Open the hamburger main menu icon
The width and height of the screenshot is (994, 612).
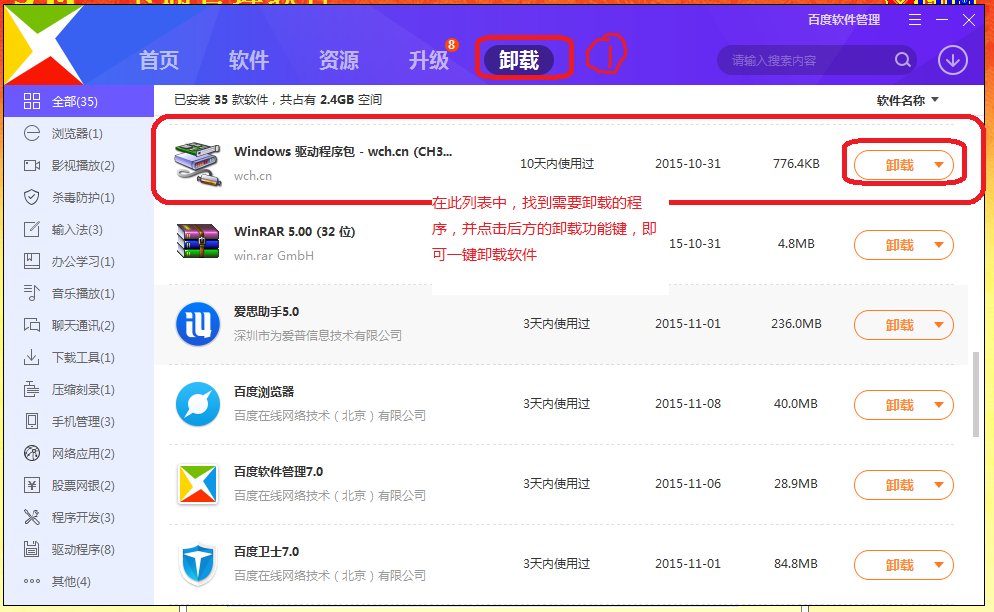(x=914, y=19)
